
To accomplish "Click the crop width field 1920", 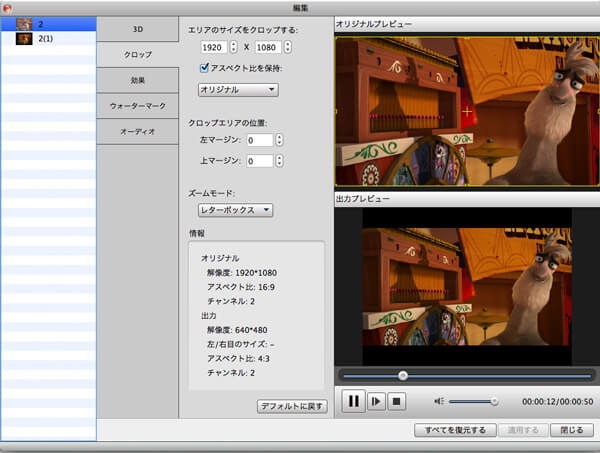I will (x=214, y=47).
